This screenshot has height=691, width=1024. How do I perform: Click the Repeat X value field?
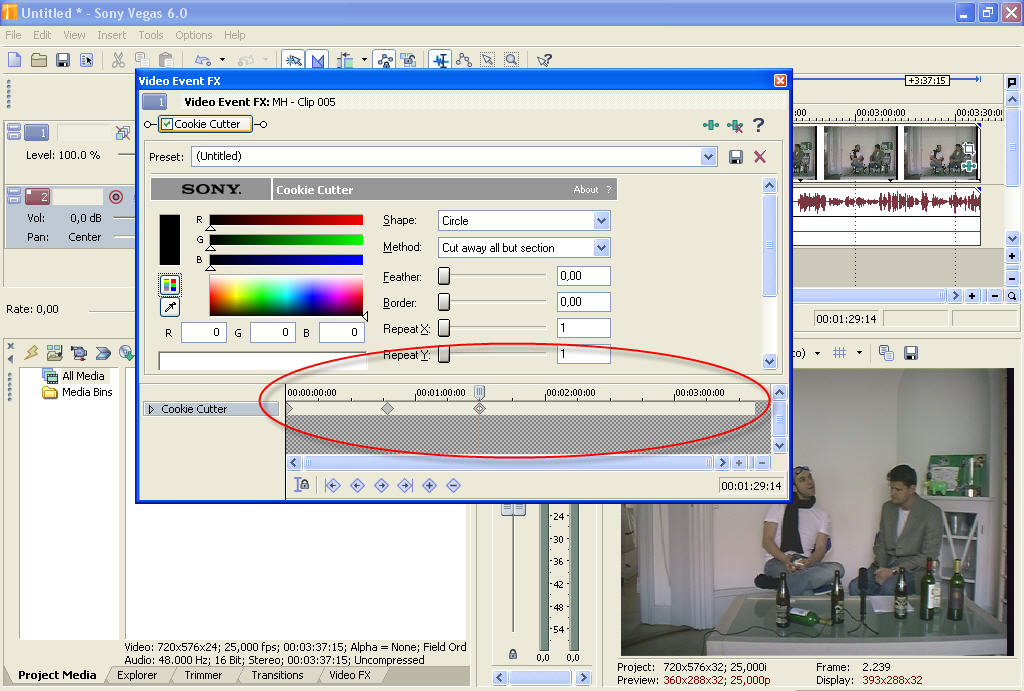pos(584,328)
